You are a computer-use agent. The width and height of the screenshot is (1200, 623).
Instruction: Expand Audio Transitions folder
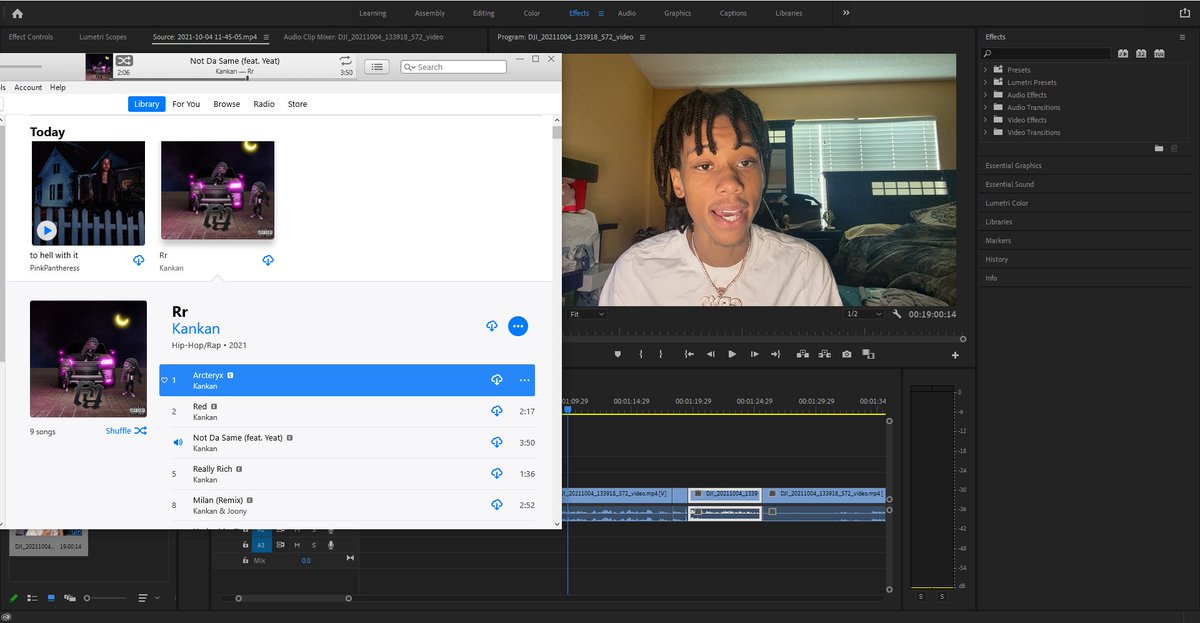[x=986, y=107]
